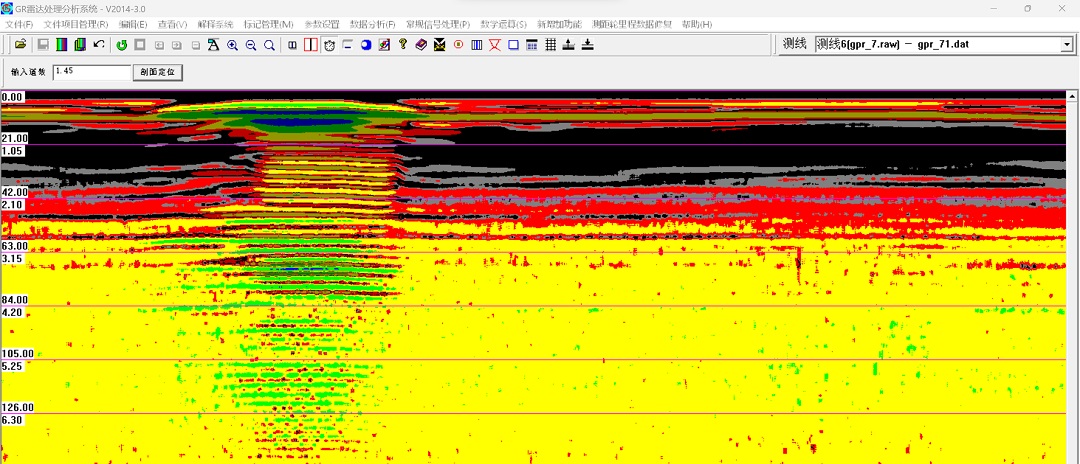The image size is (1080, 464).
Task: Toggle the red split-panel view button
Action: pyautogui.click(x=310, y=45)
